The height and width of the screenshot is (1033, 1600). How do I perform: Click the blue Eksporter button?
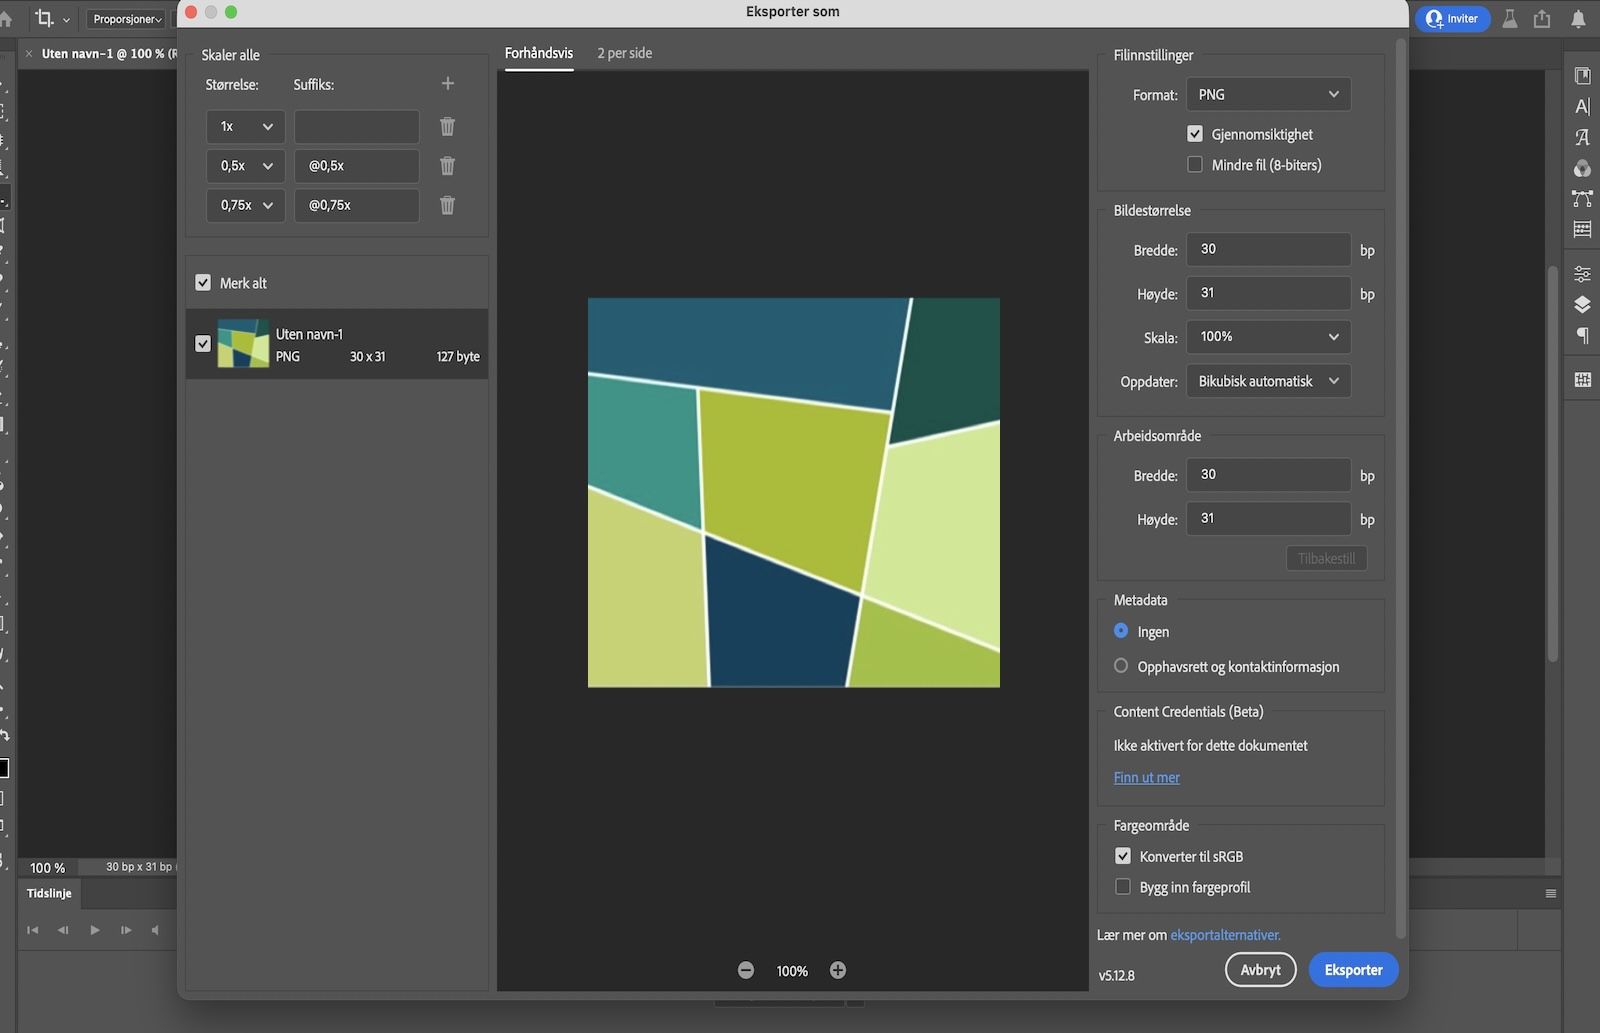[1353, 970]
